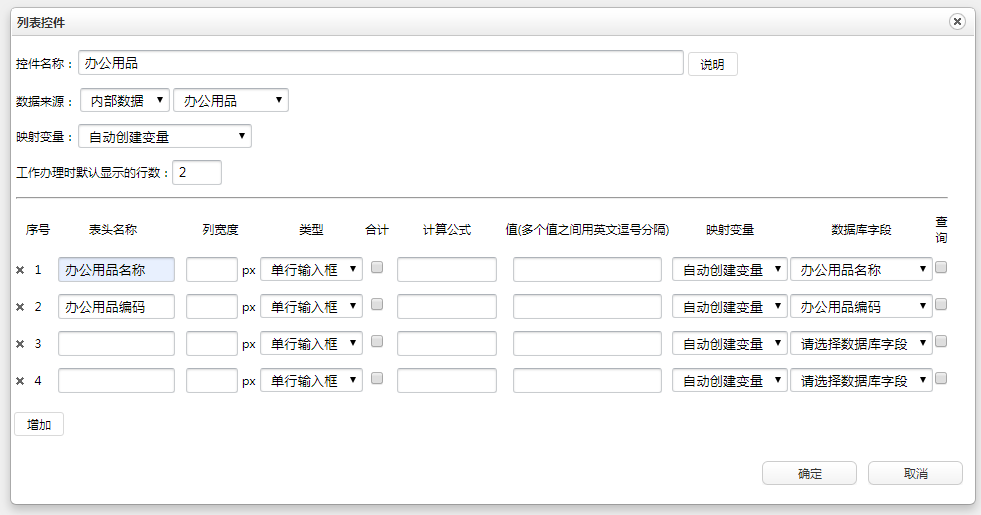Close the 列表控件 dialog
The height and width of the screenshot is (515, 981).
click(957, 21)
